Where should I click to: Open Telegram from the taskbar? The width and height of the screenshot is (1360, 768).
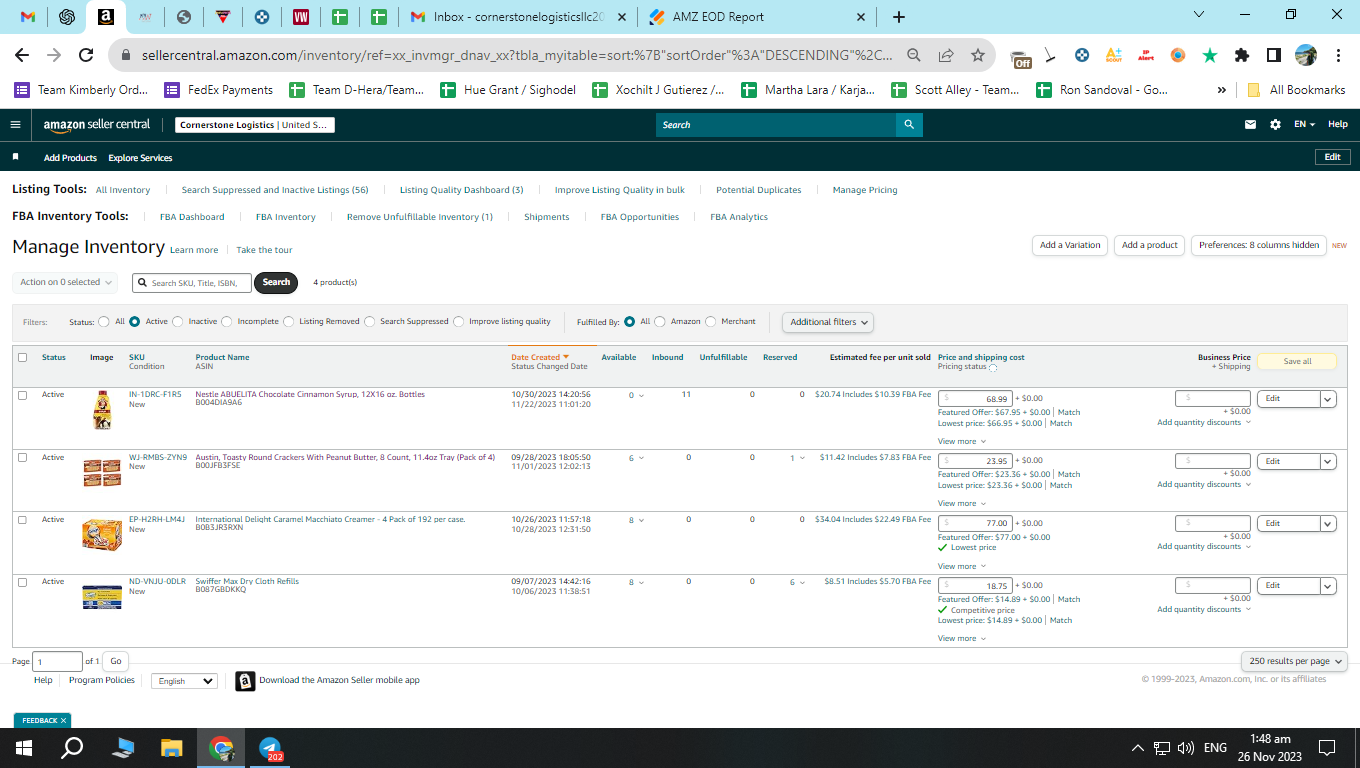(x=271, y=748)
